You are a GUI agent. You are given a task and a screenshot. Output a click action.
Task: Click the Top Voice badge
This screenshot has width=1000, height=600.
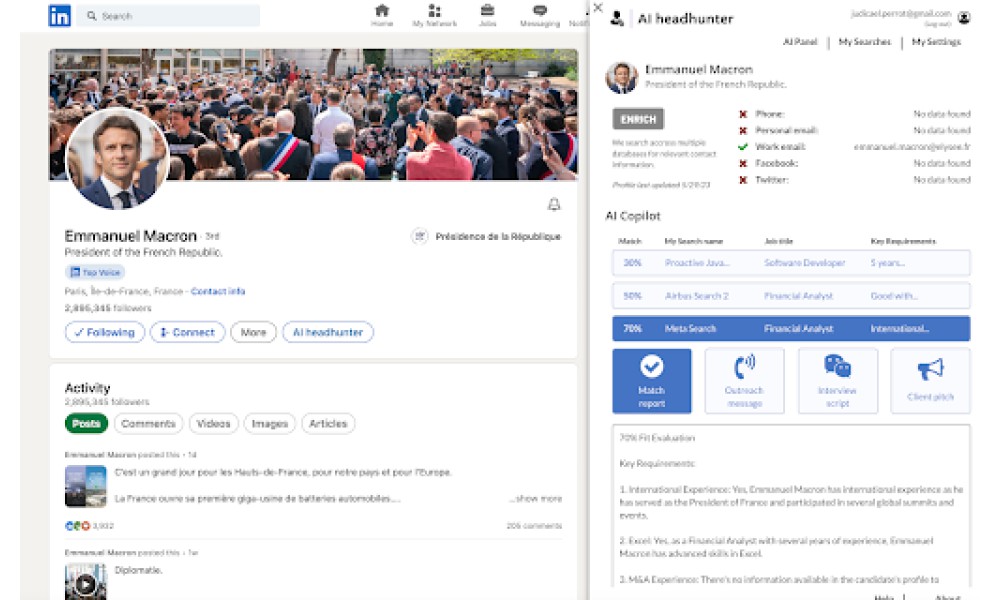coord(95,272)
